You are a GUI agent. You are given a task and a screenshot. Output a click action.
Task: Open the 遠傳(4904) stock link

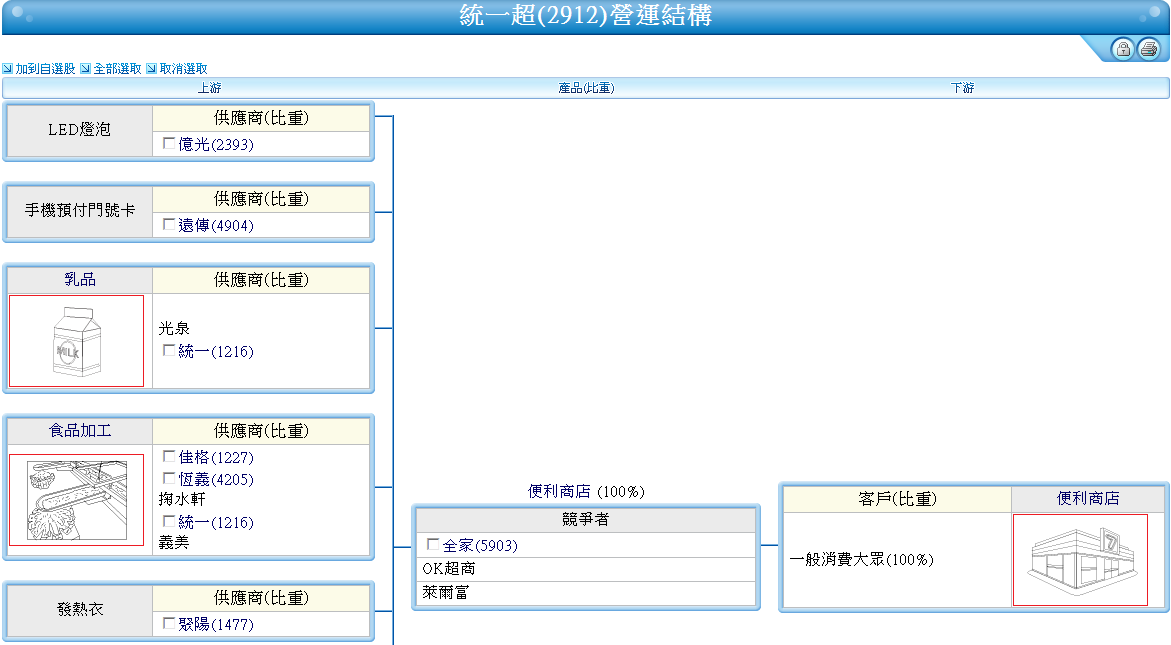tap(216, 225)
